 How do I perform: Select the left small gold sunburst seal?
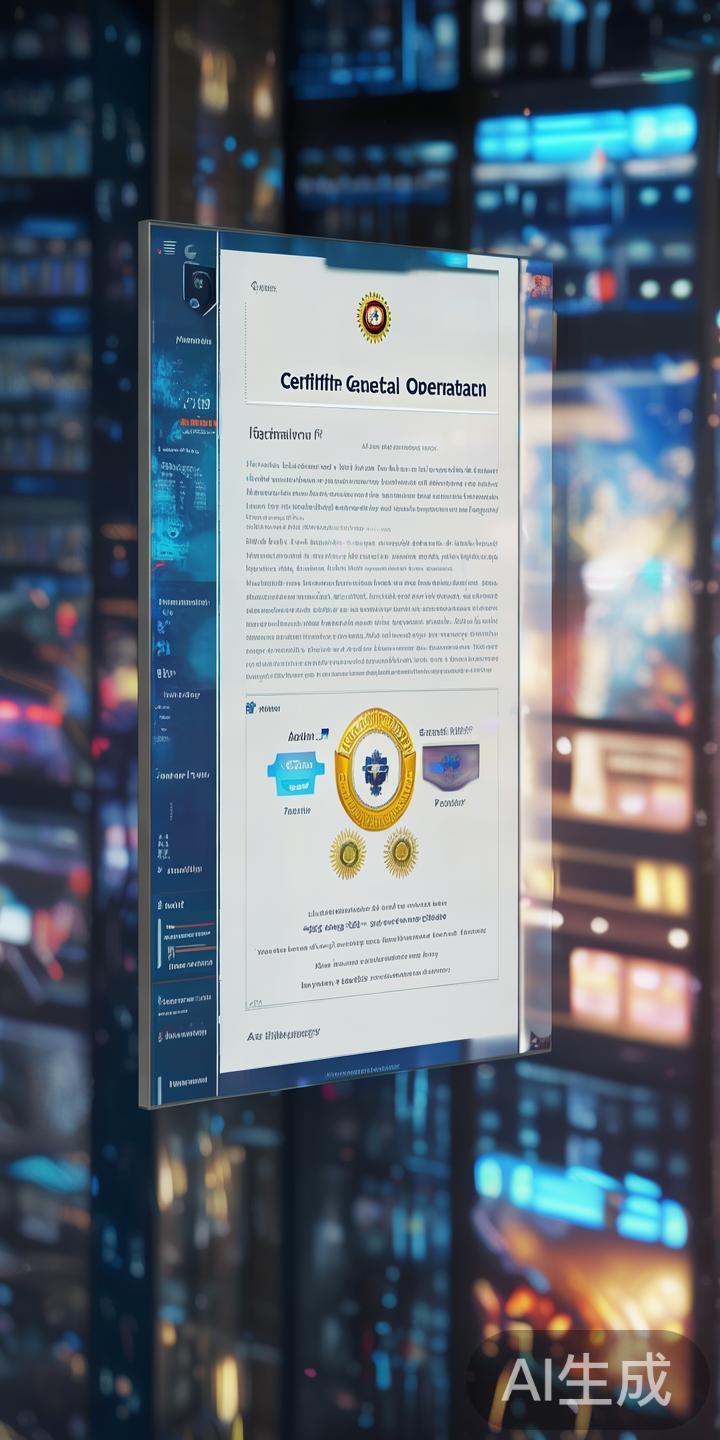coord(347,854)
